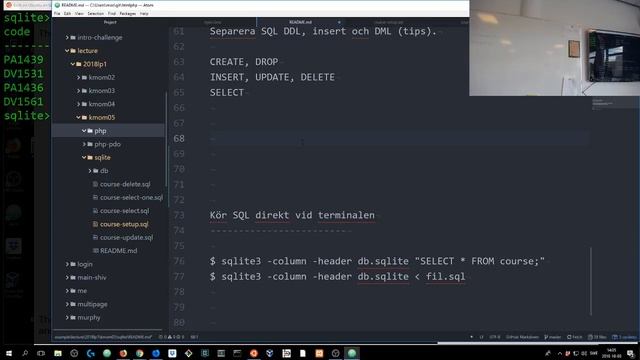
Task: Open the Edit menu in Atom
Action: click(x=67, y=13)
